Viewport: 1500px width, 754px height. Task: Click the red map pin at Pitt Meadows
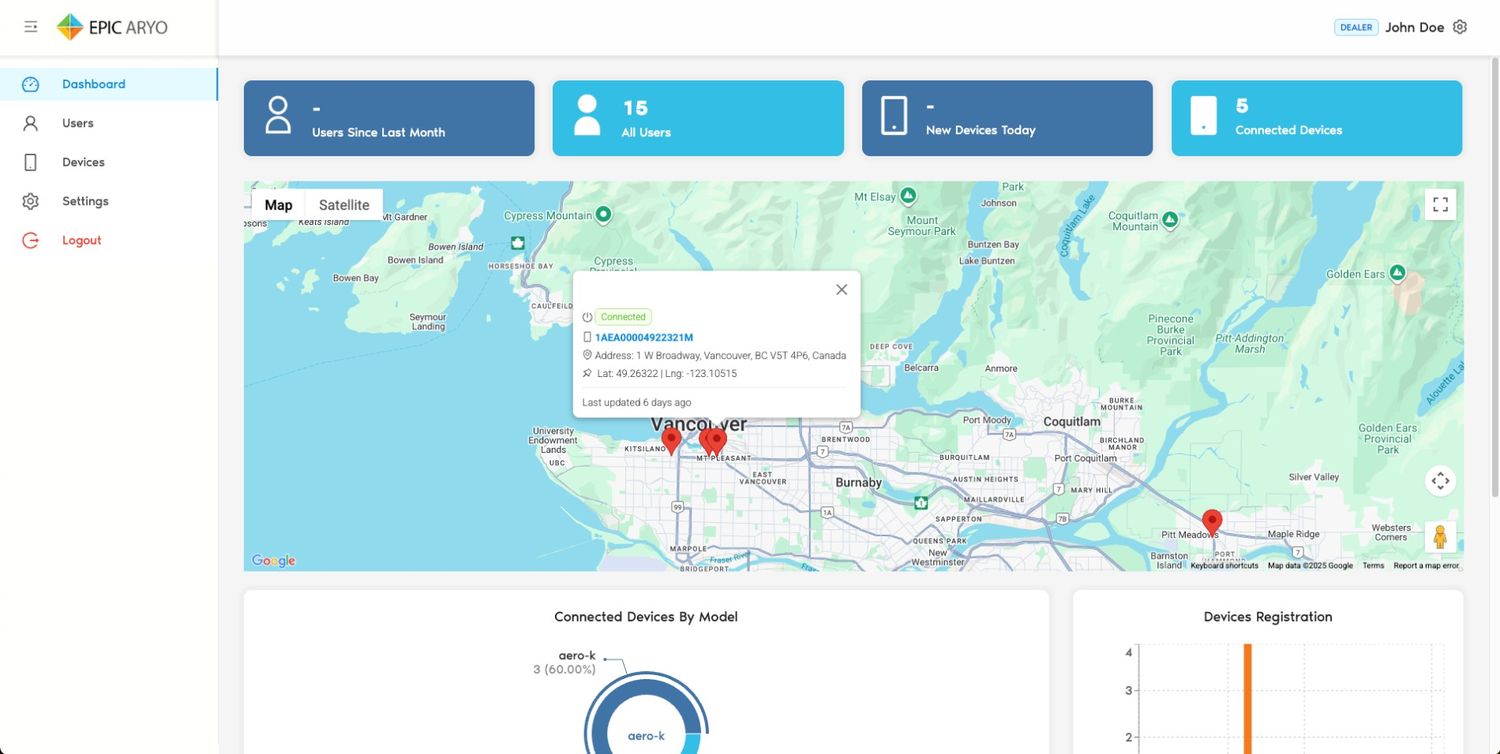coord(1212,521)
